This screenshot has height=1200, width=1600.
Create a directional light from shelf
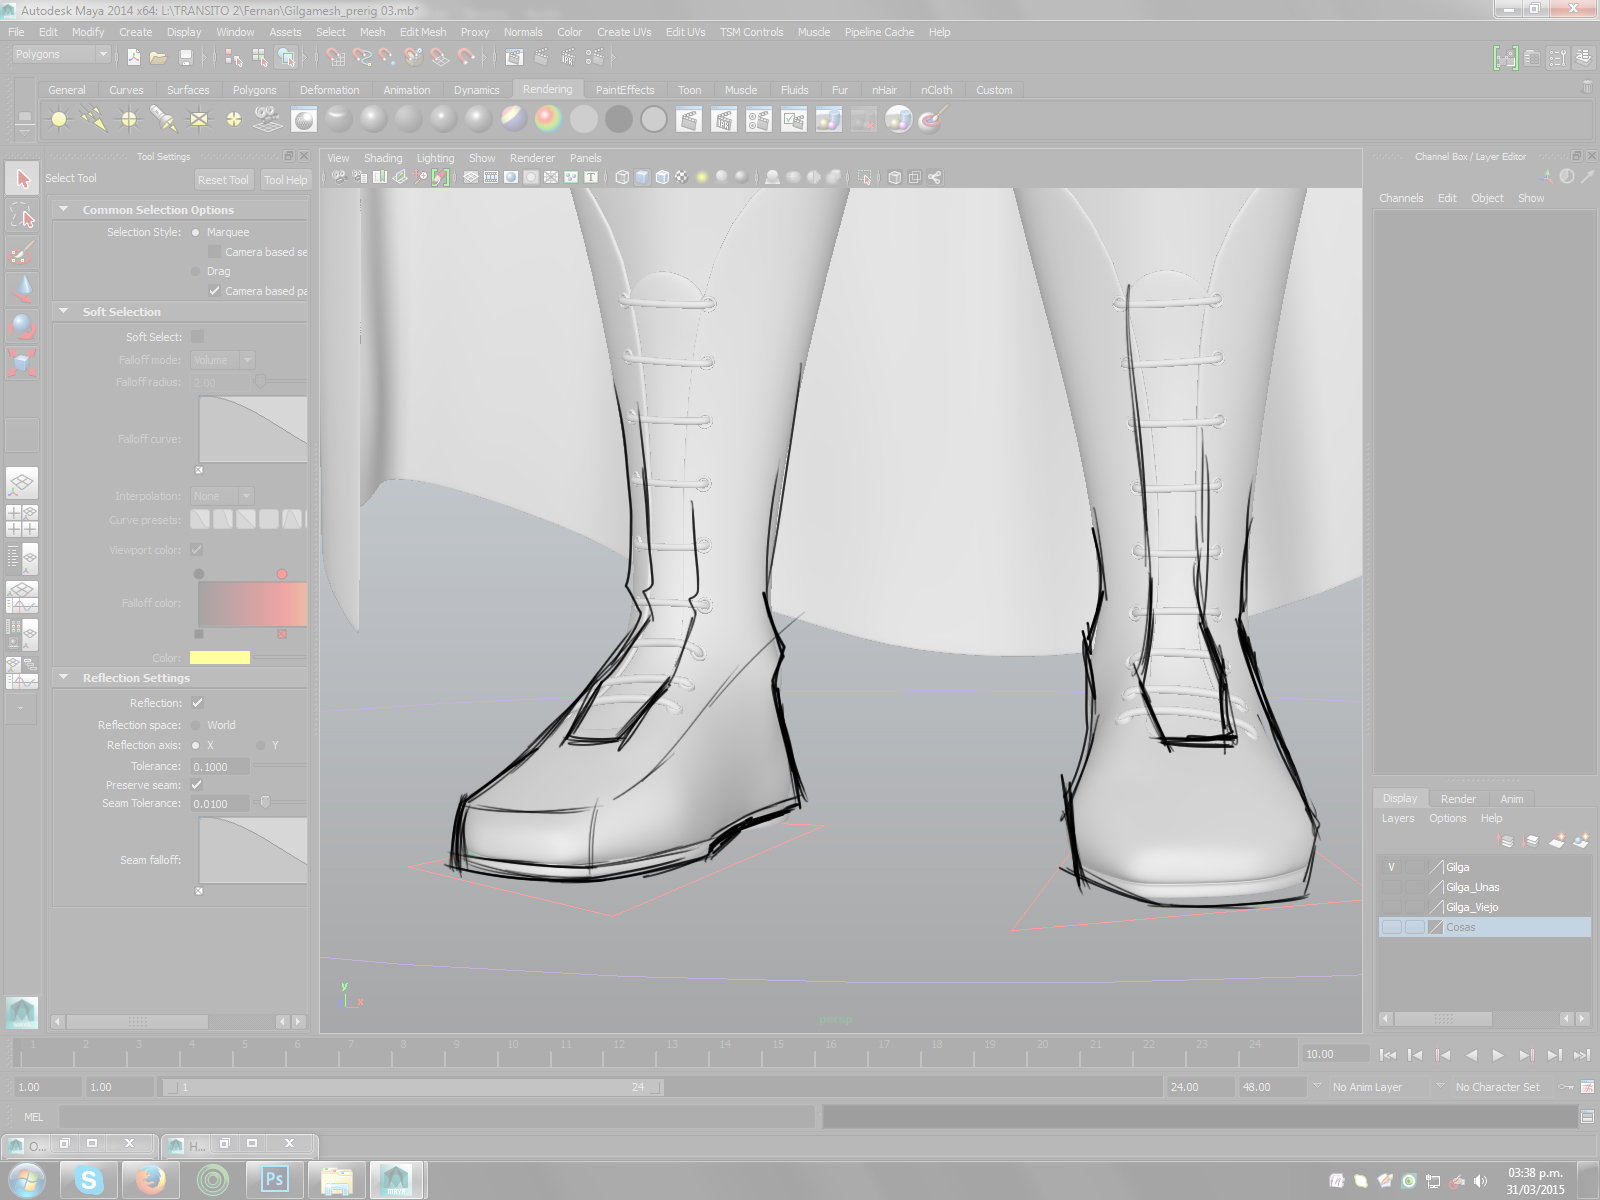click(x=94, y=120)
